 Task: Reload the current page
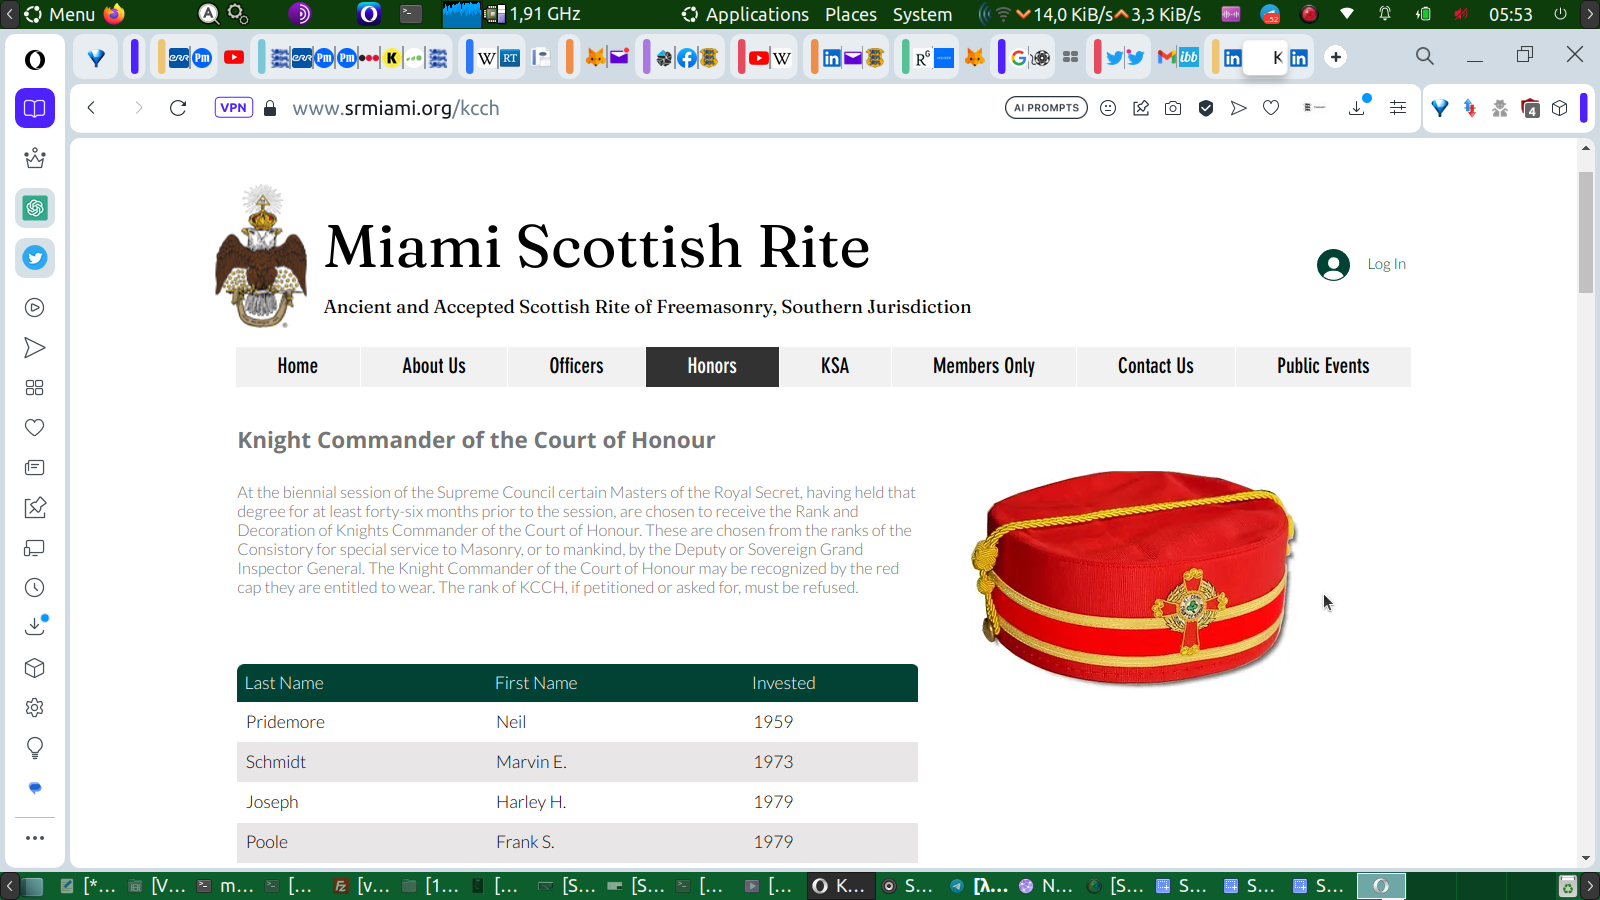click(x=178, y=108)
